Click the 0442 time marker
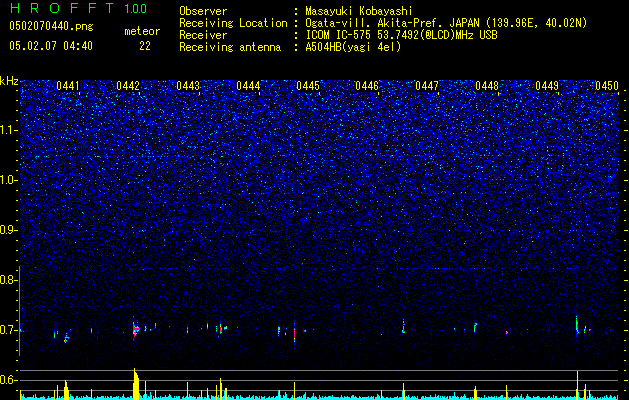This screenshot has width=629, height=400. tap(128, 86)
